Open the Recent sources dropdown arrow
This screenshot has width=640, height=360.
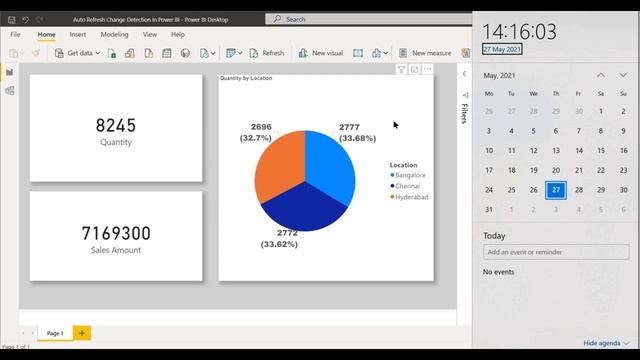click(x=213, y=53)
